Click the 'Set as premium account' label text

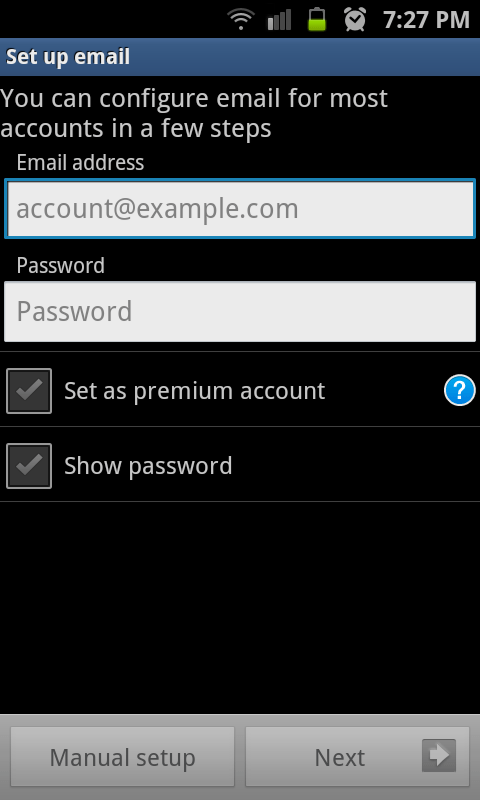(194, 391)
